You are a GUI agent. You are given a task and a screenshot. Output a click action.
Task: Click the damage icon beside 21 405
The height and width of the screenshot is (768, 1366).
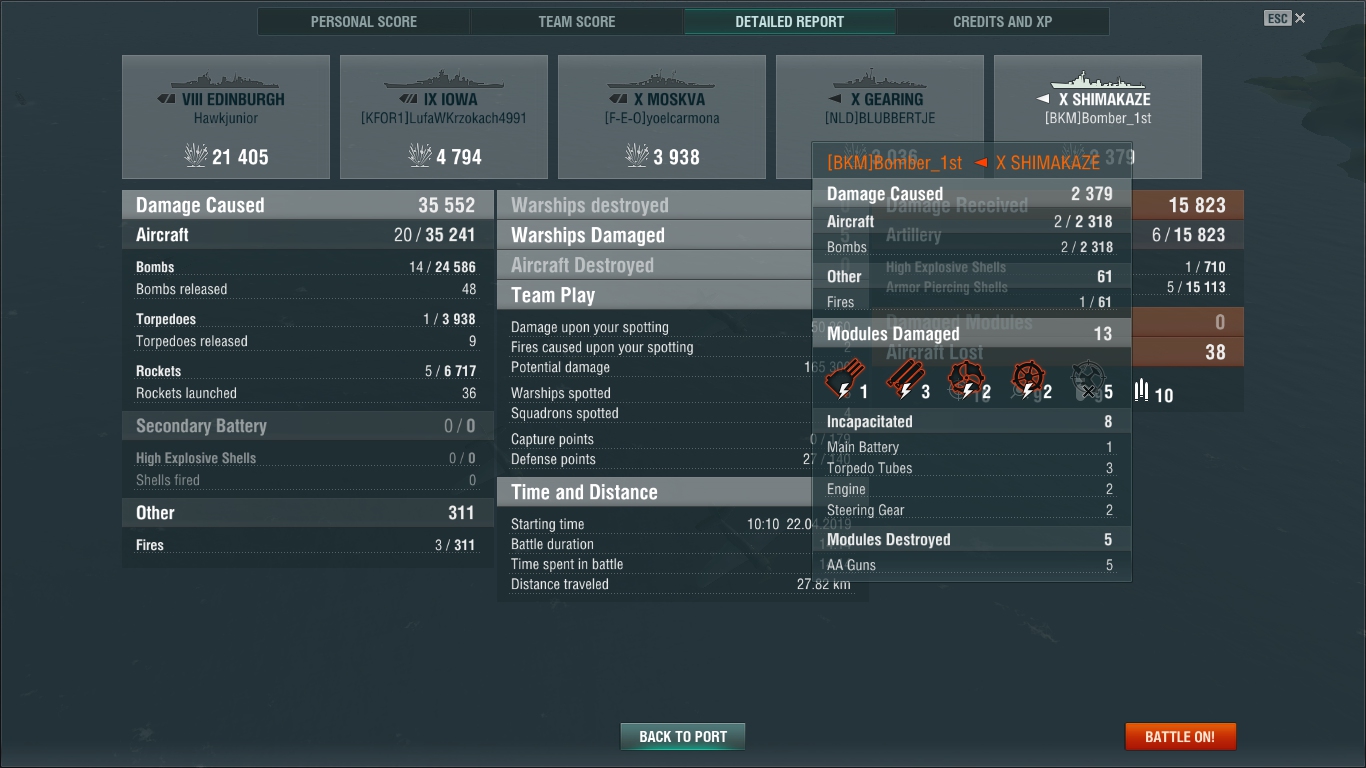[196, 155]
